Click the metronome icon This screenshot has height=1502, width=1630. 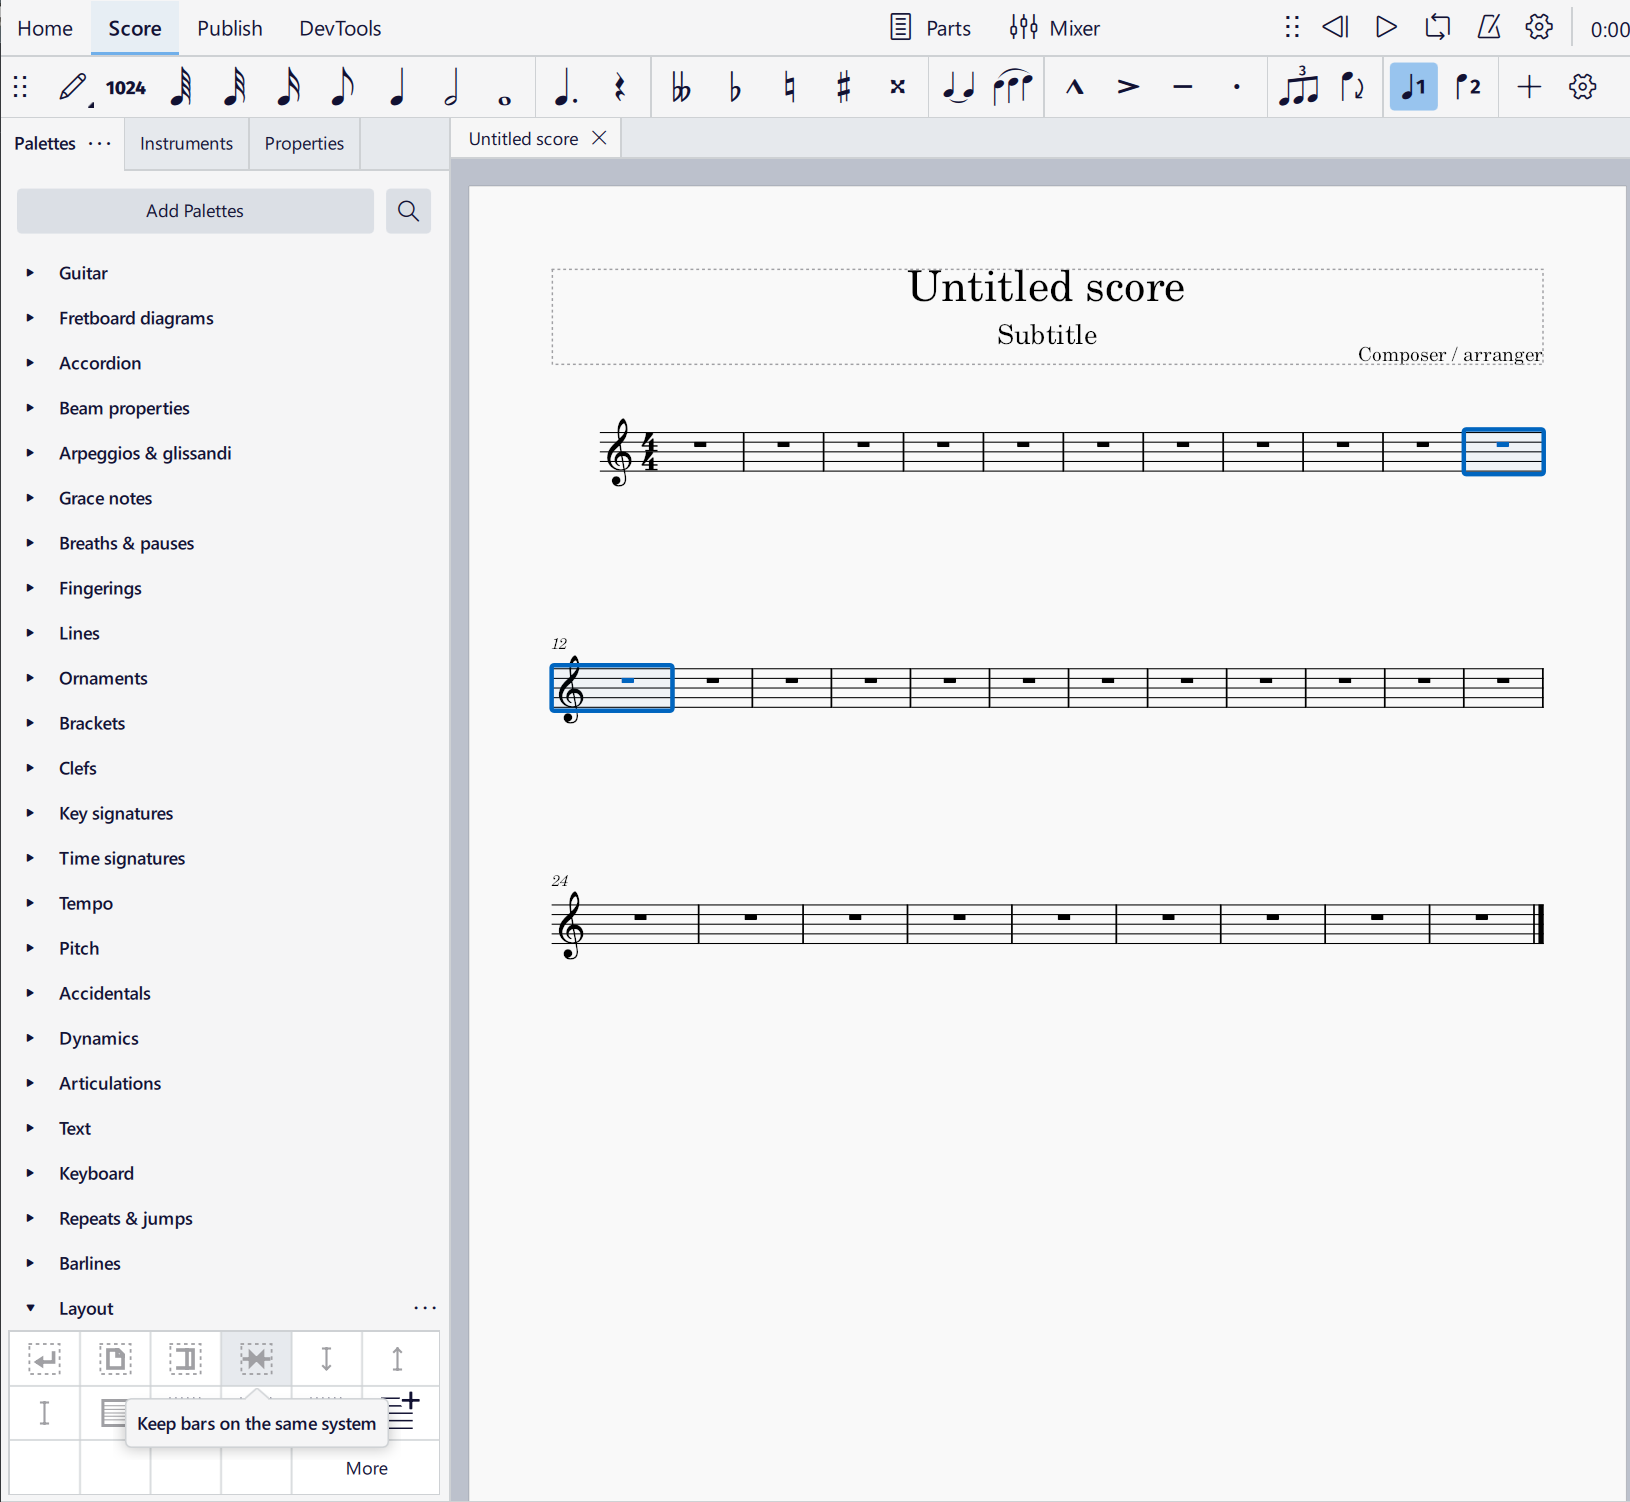point(1488,27)
